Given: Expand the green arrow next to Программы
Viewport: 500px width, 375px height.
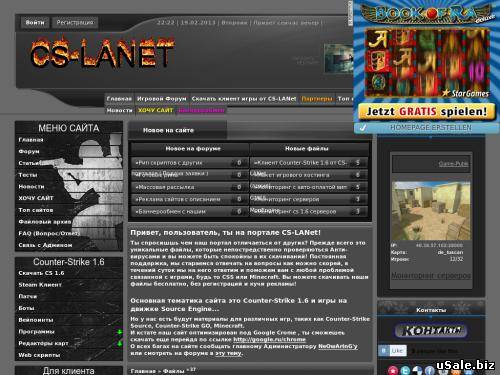Looking at the screenshot, I should tap(119, 332).
